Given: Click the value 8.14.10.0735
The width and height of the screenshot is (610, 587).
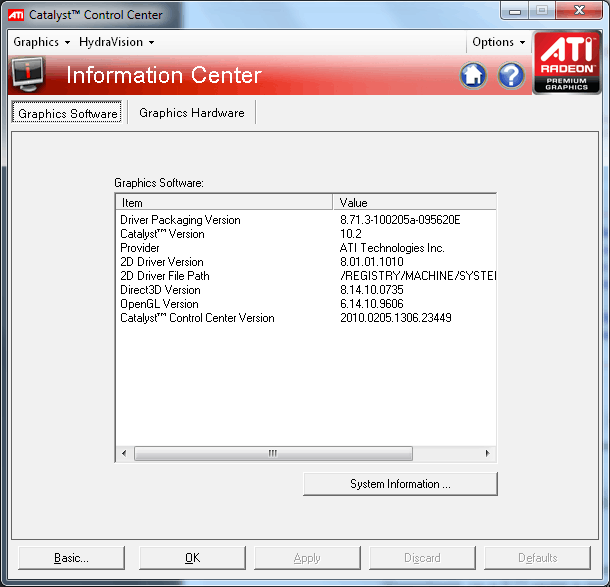Looking at the screenshot, I should coord(372,290).
